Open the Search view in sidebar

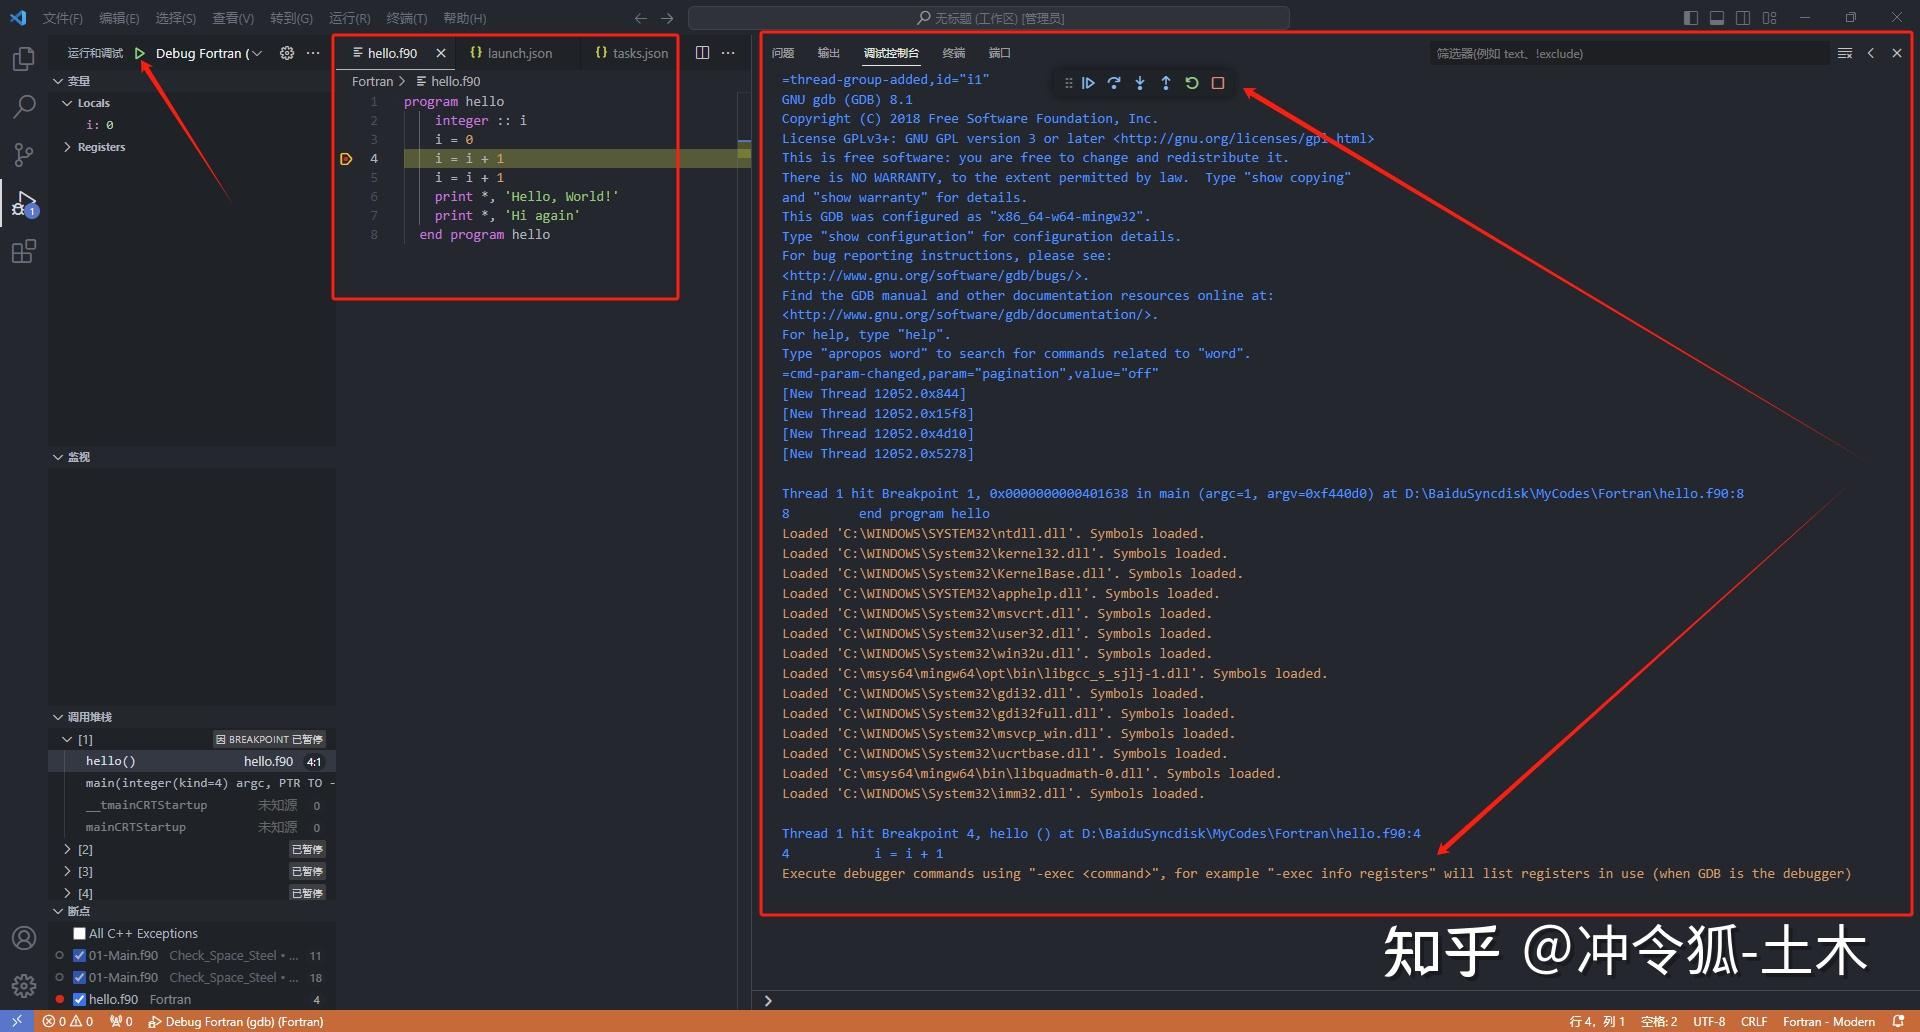[x=24, y=106]
